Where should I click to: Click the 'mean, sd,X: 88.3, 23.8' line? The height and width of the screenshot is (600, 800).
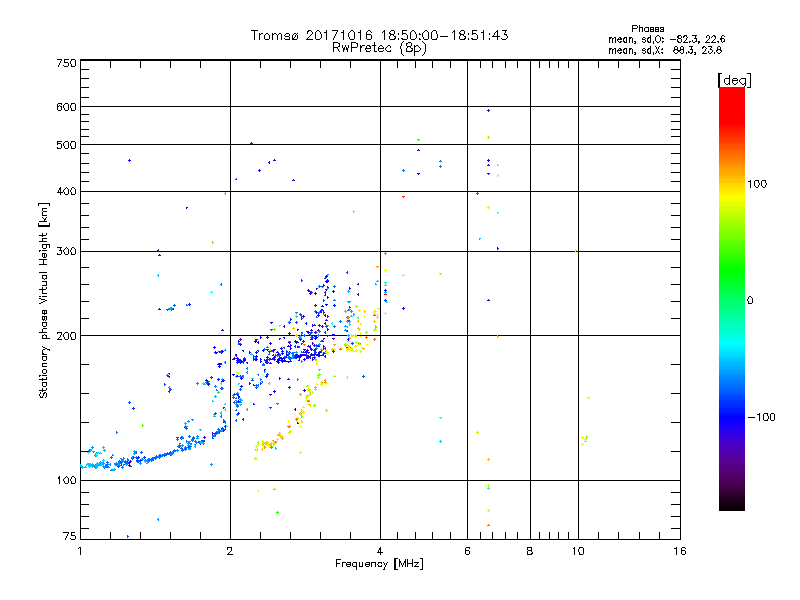click(665, 50)
